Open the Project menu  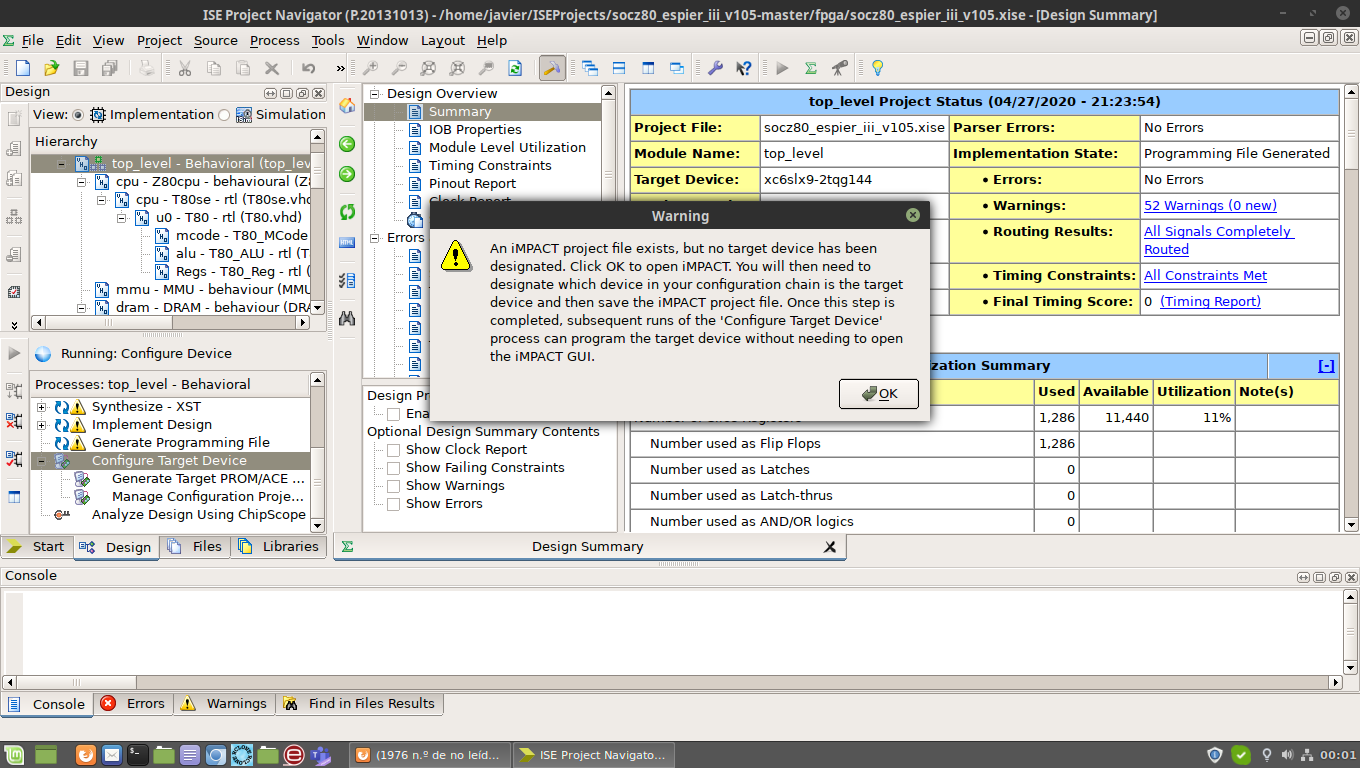(x=159, y=40)
